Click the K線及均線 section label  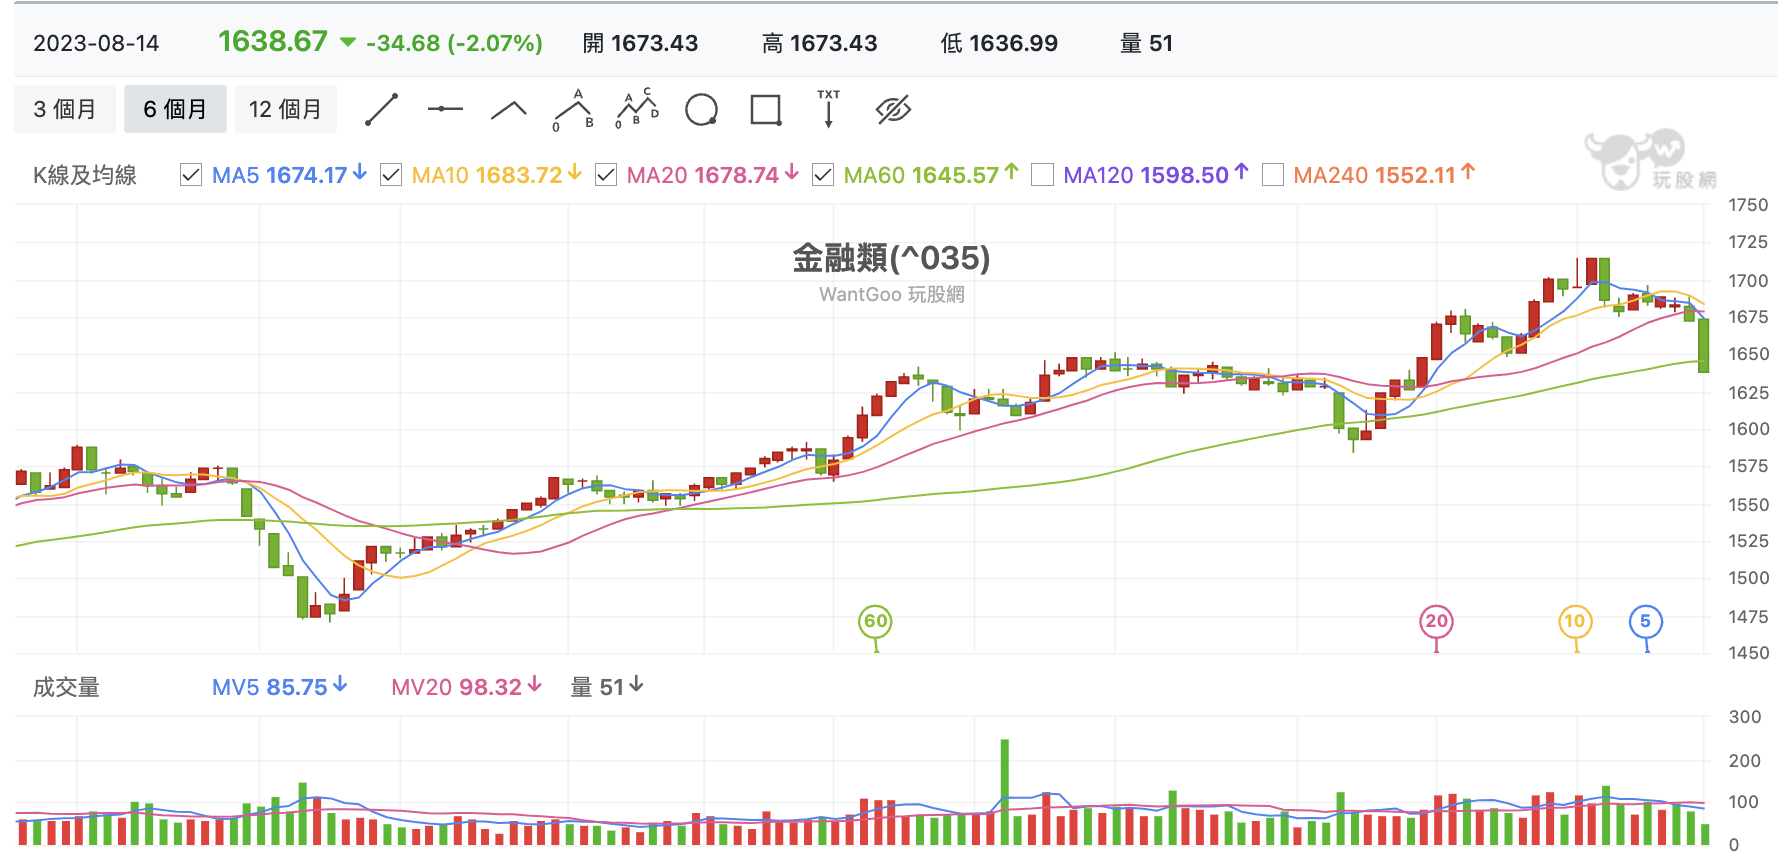85,175
